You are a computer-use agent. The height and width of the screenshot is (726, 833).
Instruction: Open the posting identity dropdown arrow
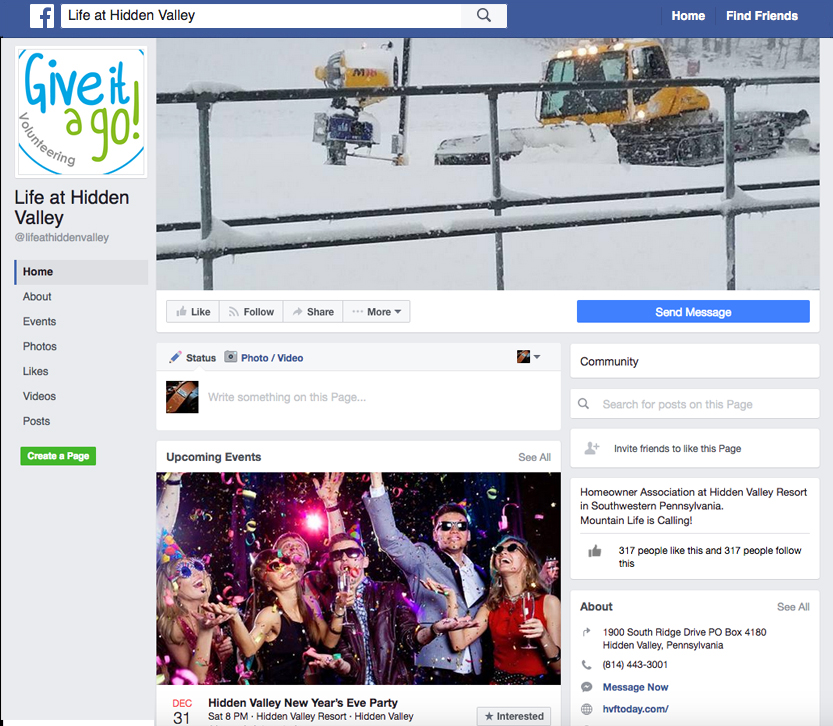point(537,357)
